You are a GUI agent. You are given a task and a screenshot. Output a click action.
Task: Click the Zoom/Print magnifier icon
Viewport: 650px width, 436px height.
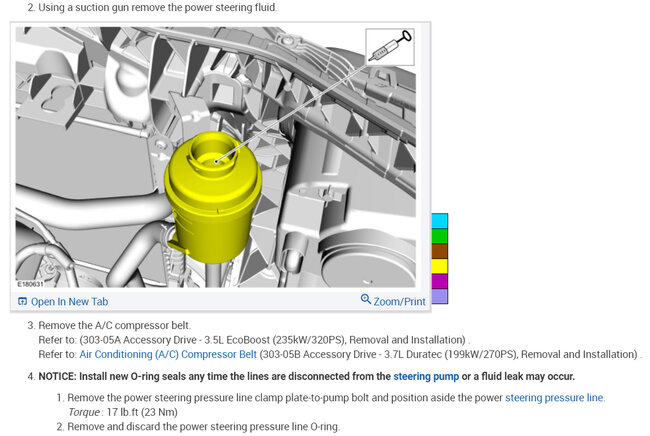coord(366,299)
